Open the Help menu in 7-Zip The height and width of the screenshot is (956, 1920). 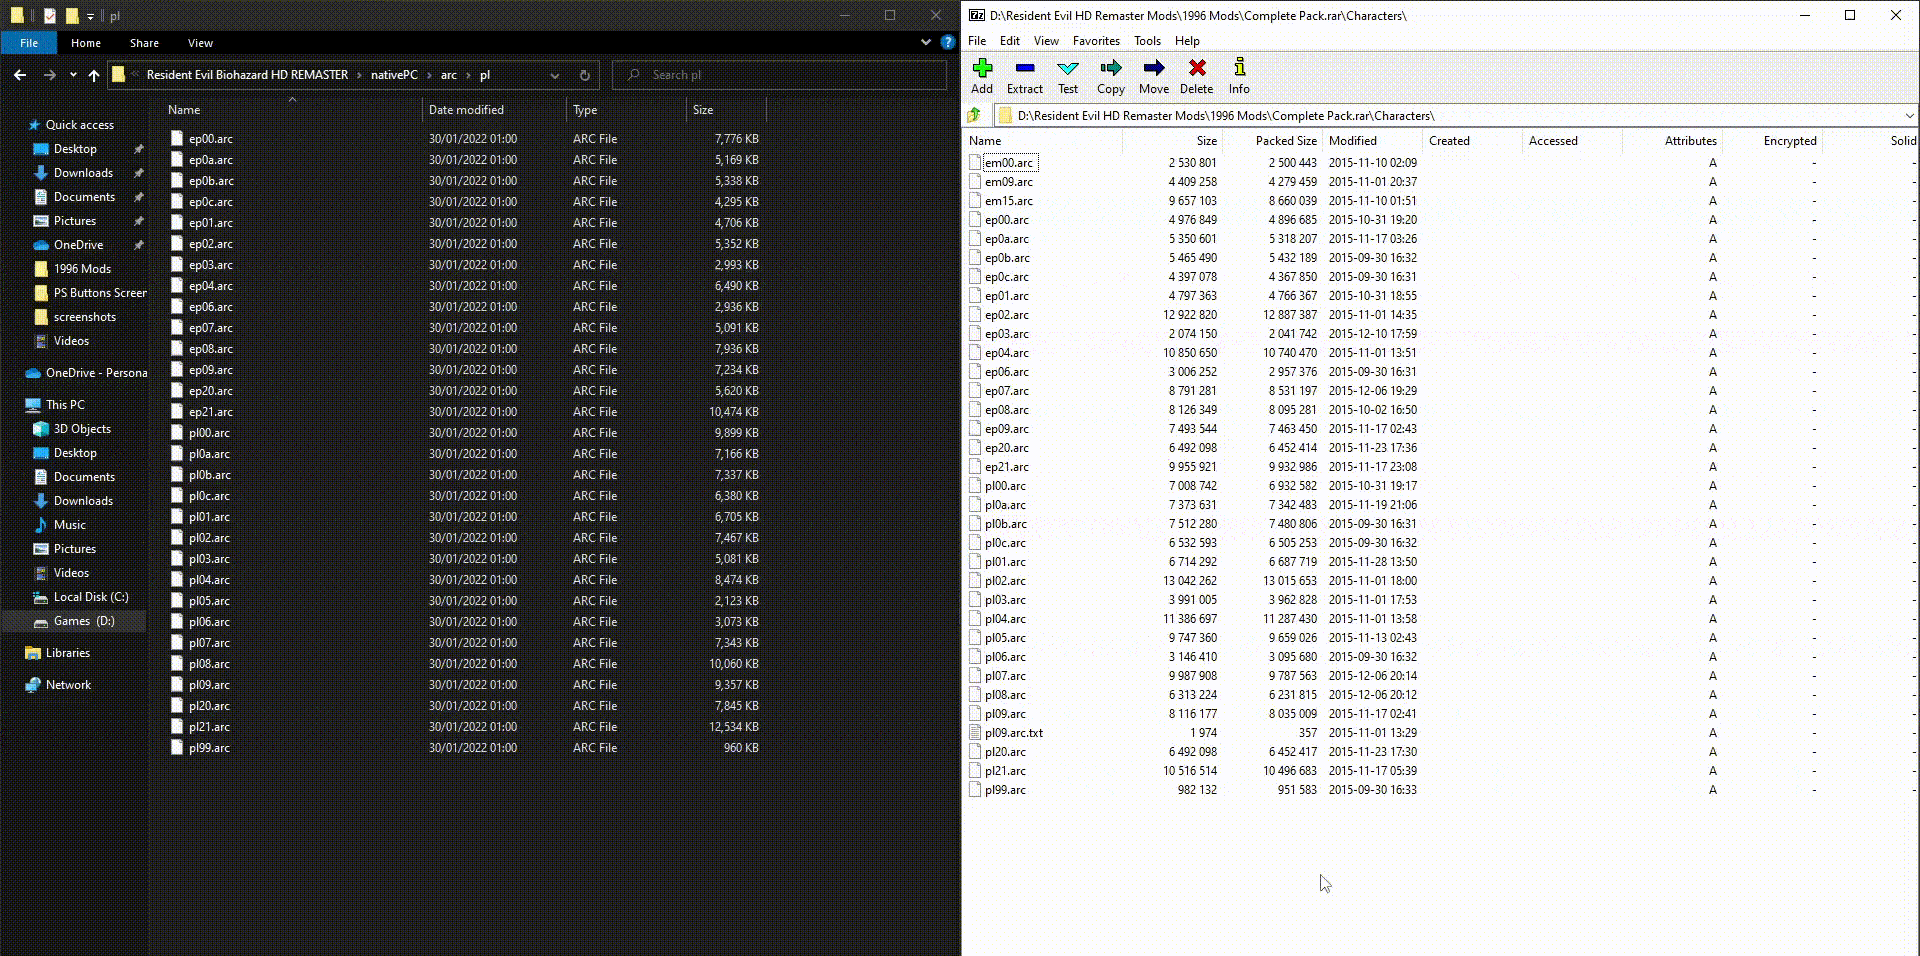click(1187, 41)
